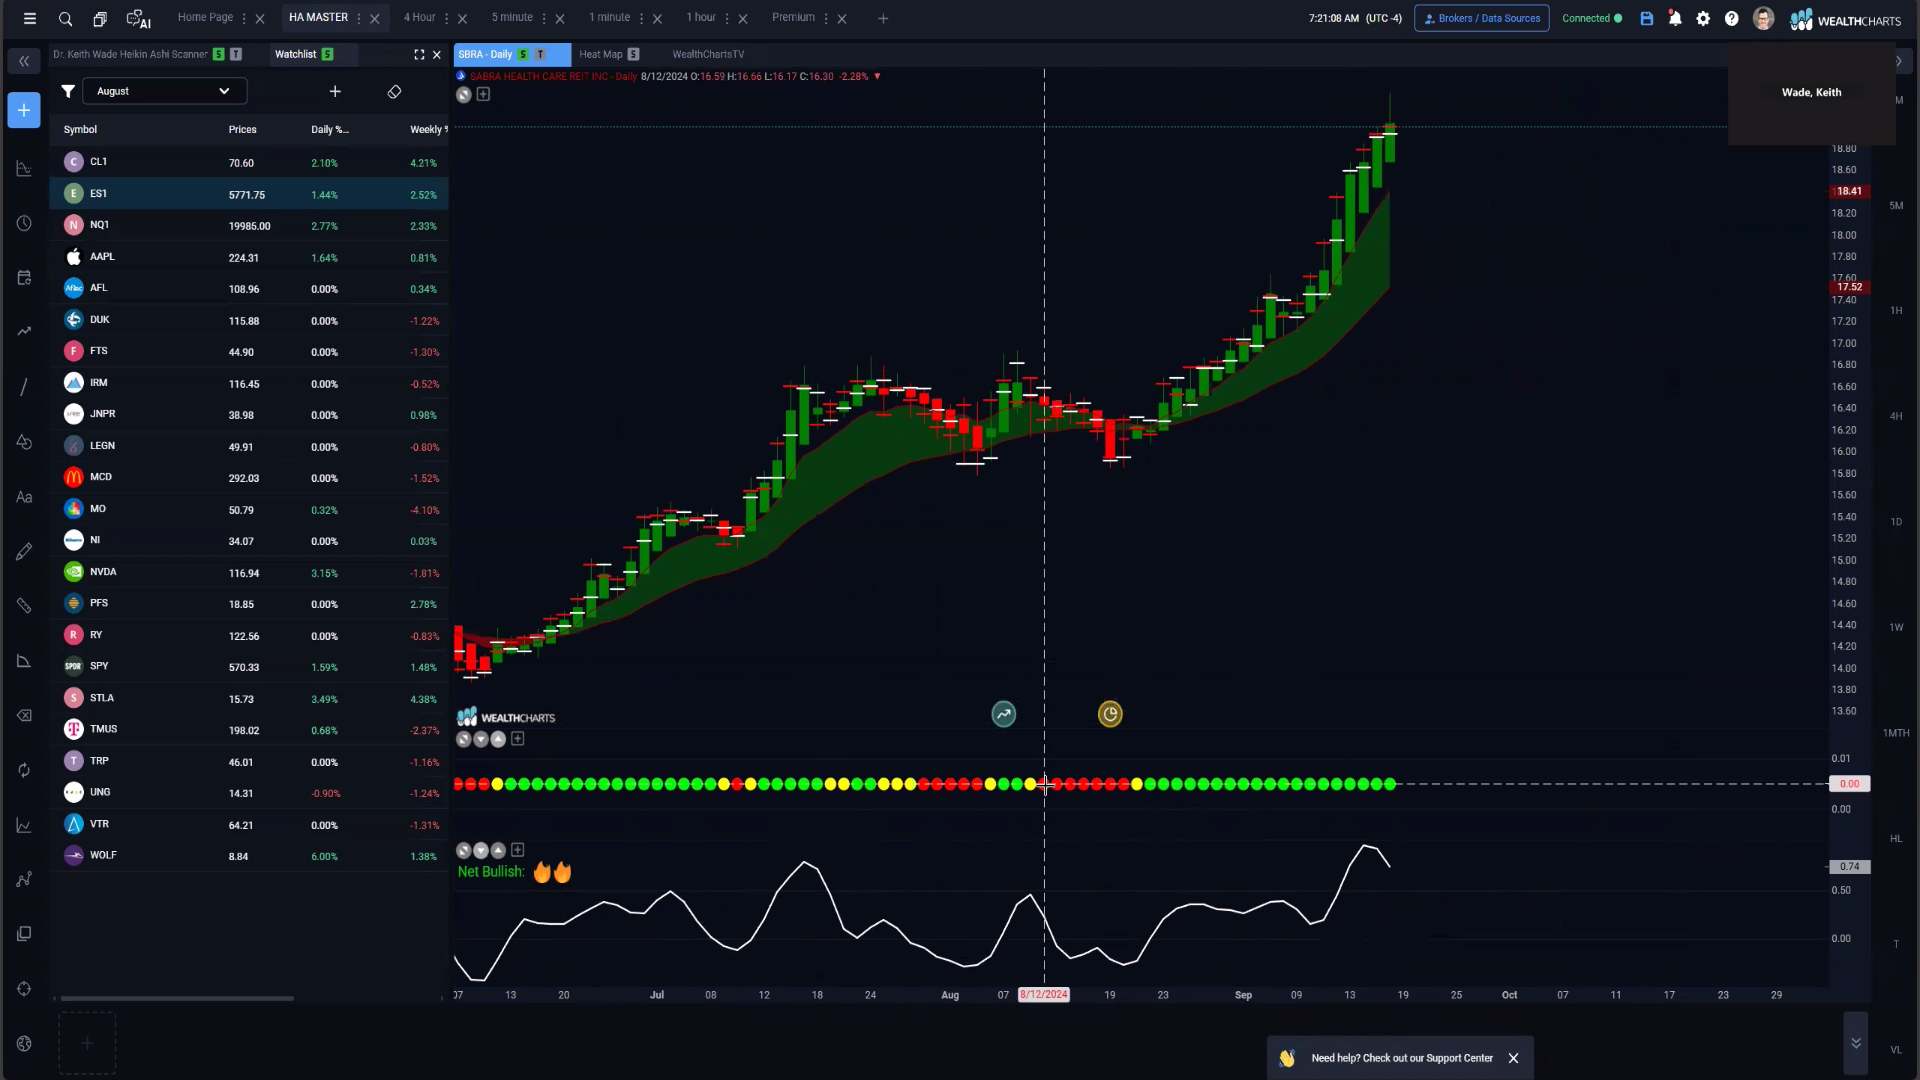
Task: Add a symbol with the watchlist plus icon
Action: (335, 91)
